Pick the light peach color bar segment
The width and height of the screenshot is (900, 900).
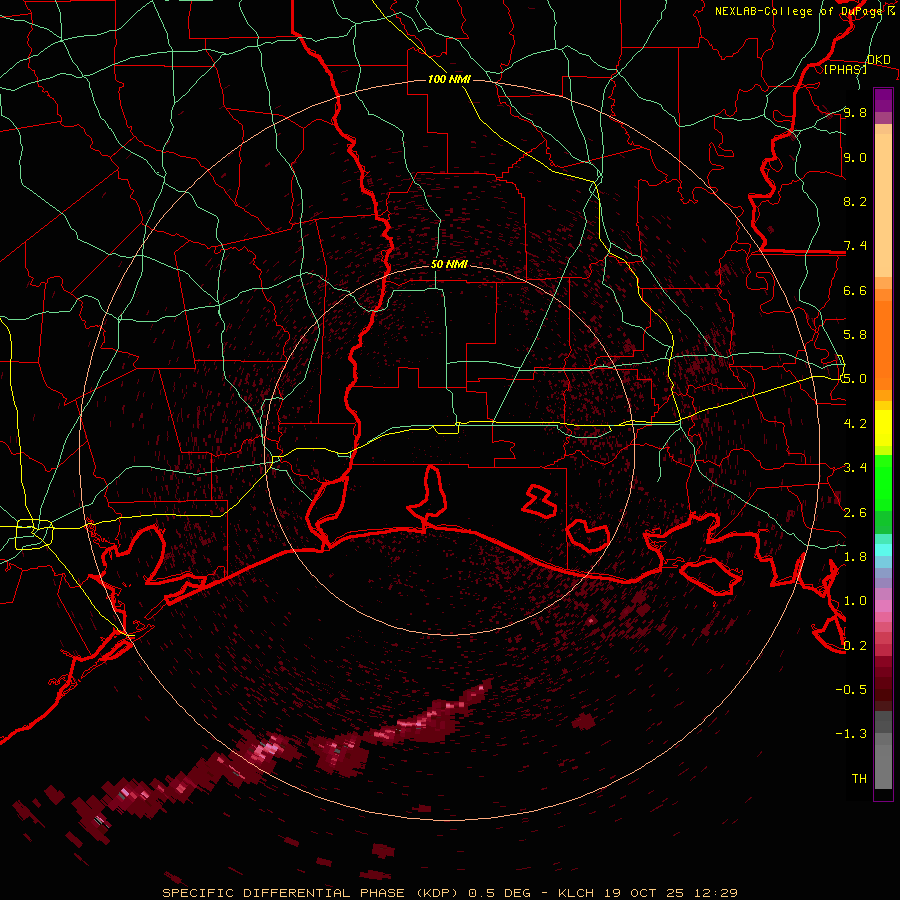[883, 207]
